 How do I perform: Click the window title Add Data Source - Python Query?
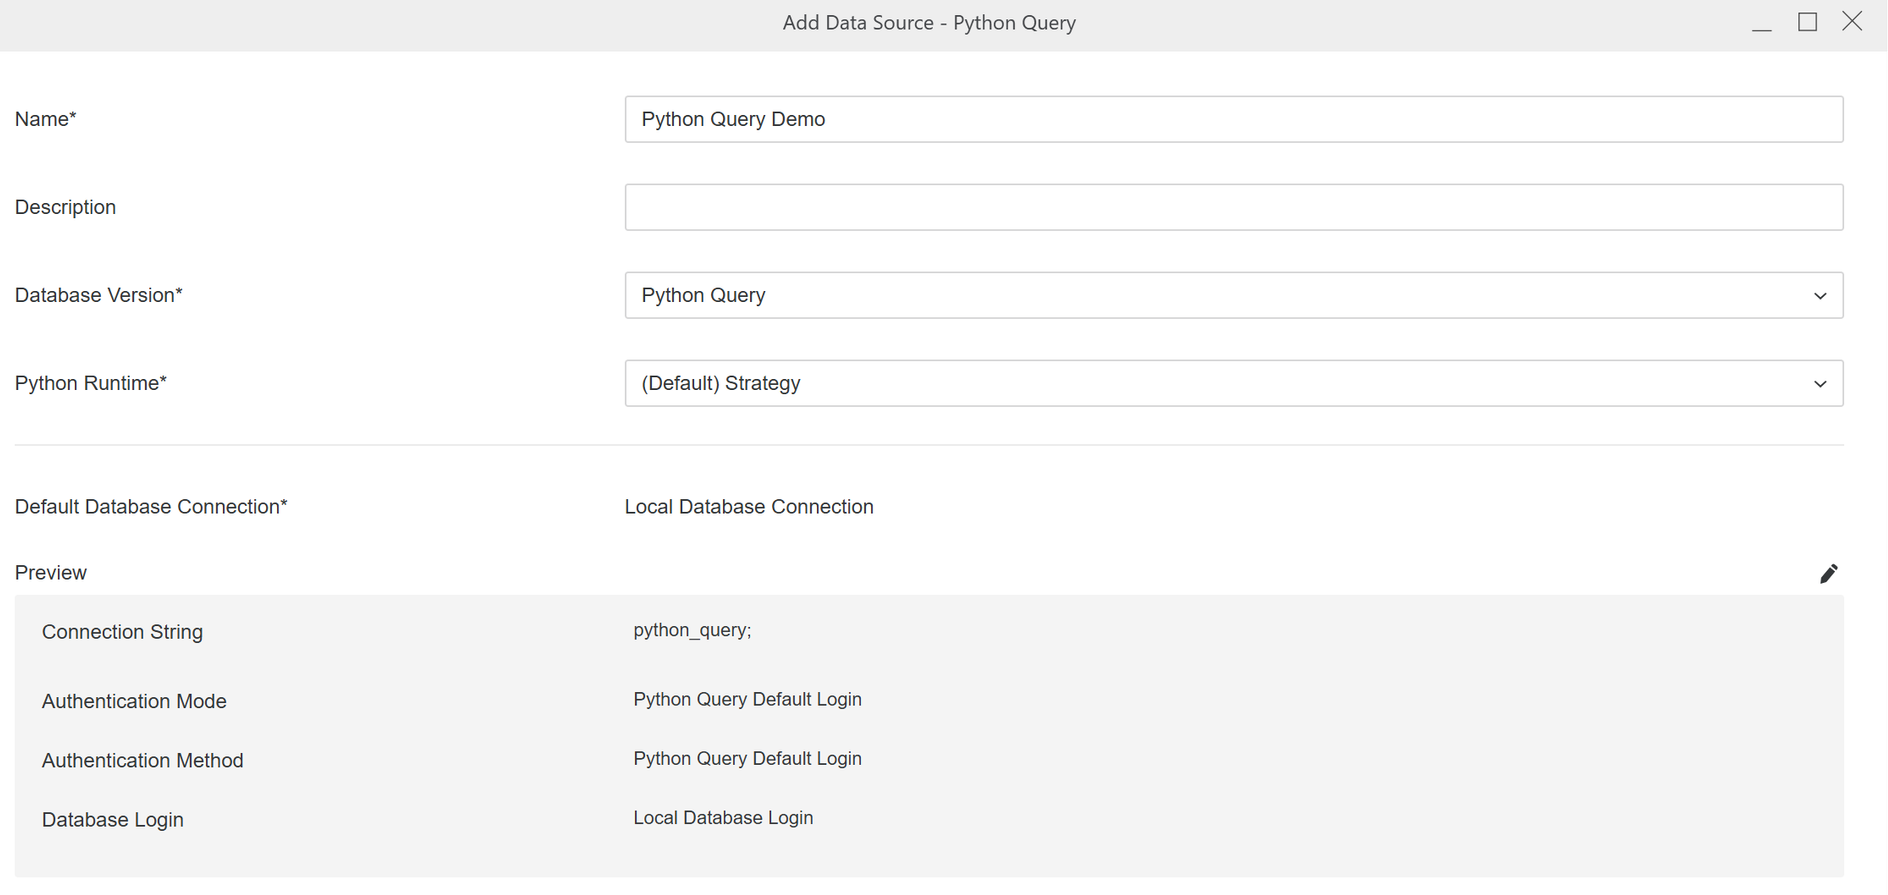pyautogui.click(x=928, y=23)
